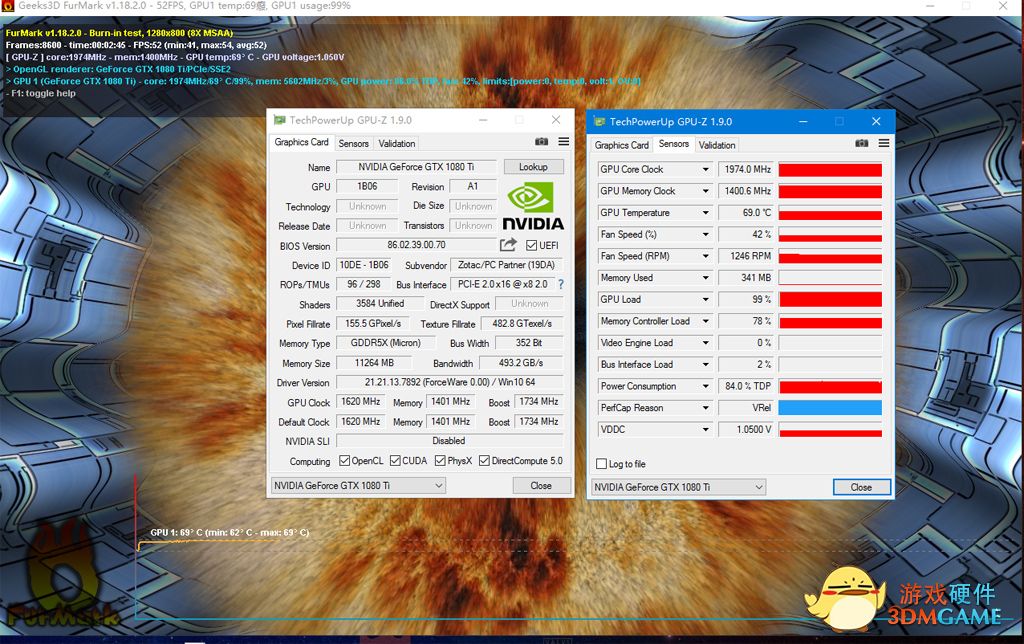Click the GPU Core Clock red graph bar
This screenshot has width=1024, height=644.
point(830,170)
